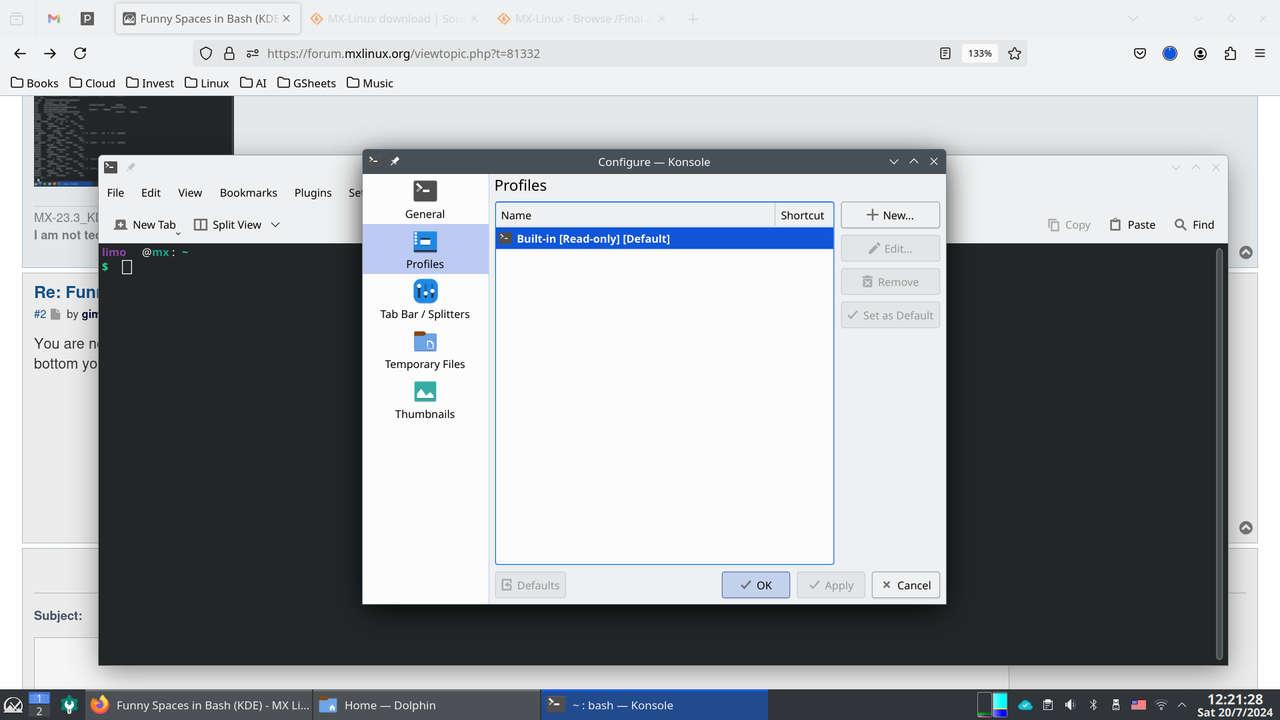Open the MX application launcher menu

(x=14, y=705)
